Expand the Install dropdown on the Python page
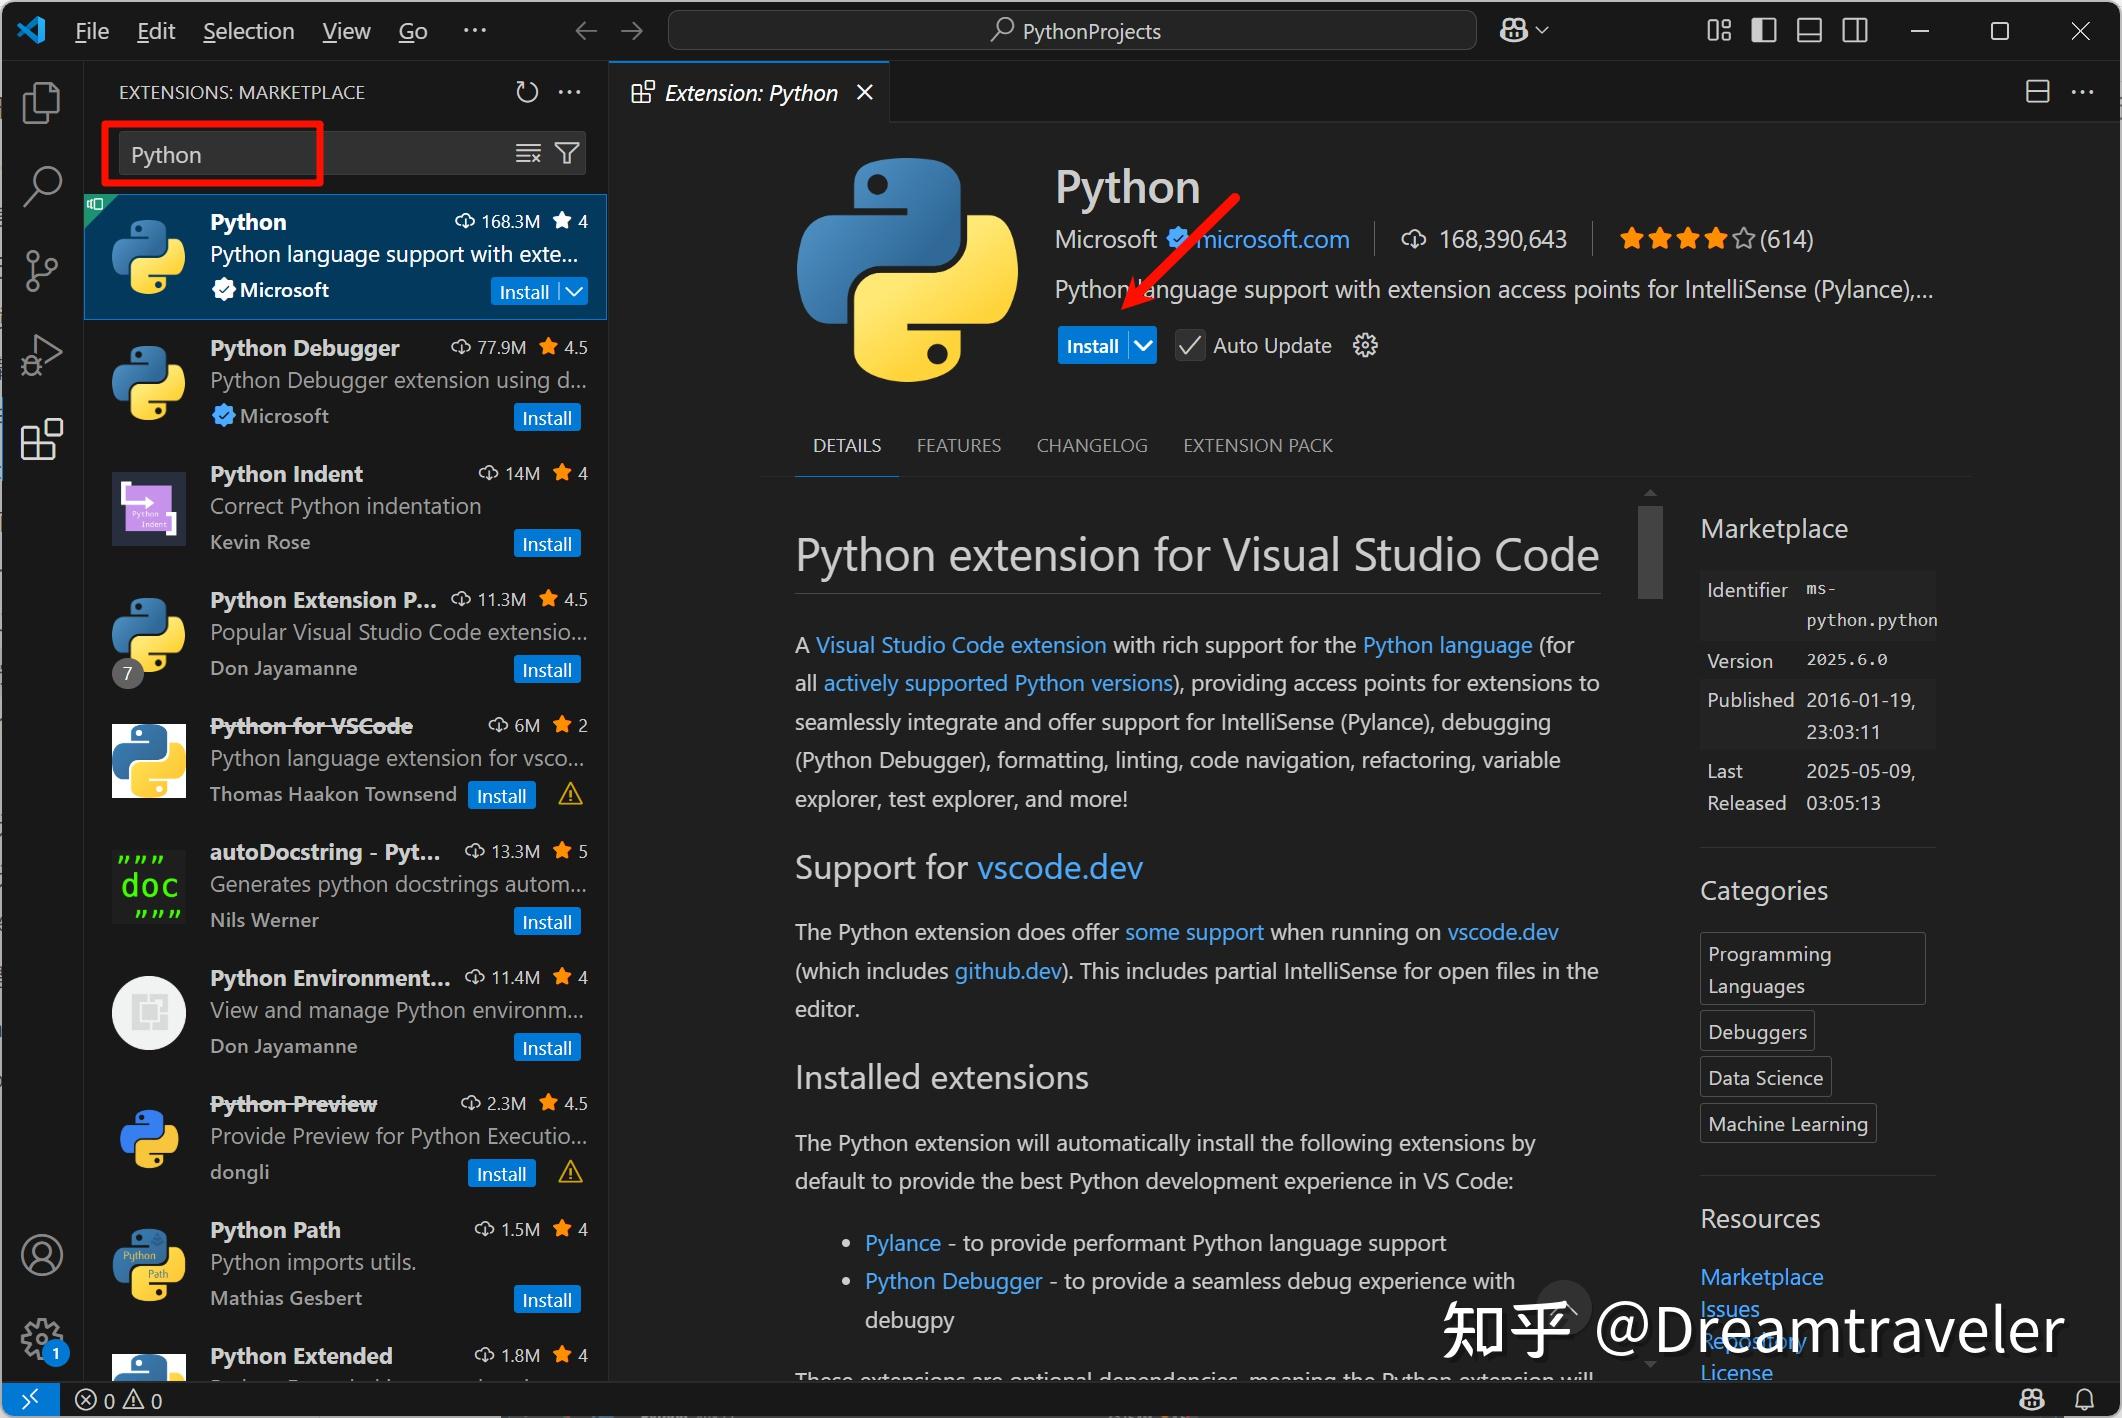This screenshot has width=2122, height=1418. [x=1142, y=345]
